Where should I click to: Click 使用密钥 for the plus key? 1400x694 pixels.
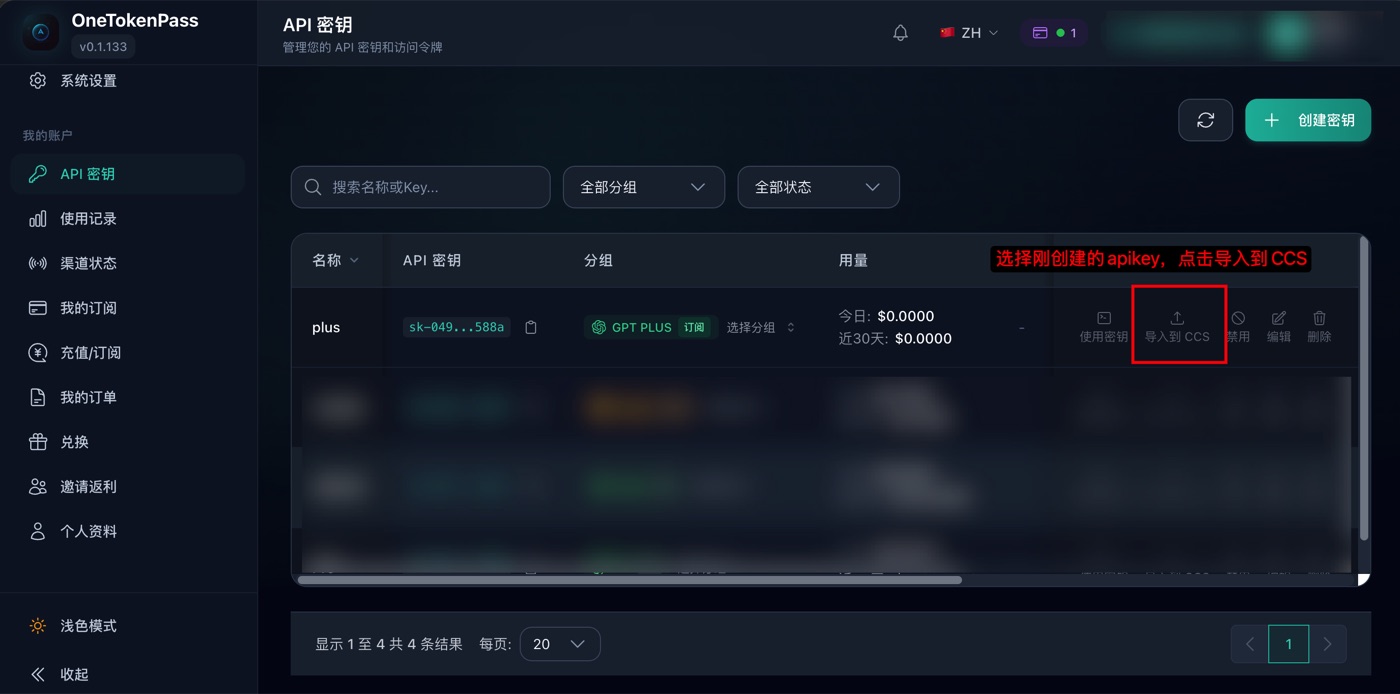(x=1104, y=327)
